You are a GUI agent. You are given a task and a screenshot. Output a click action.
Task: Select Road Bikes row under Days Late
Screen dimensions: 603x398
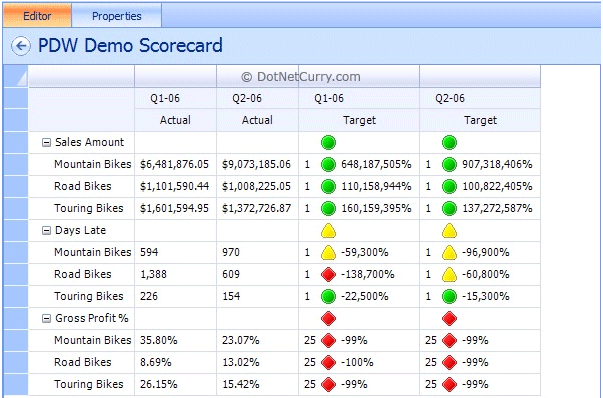click(x=83, y=275)
